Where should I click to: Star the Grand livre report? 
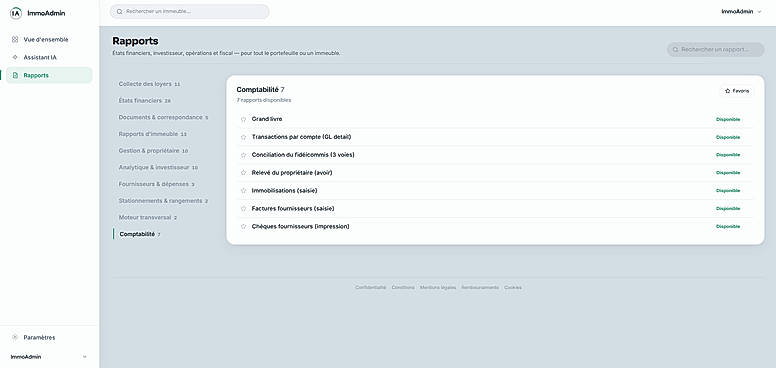coord(243,119)
